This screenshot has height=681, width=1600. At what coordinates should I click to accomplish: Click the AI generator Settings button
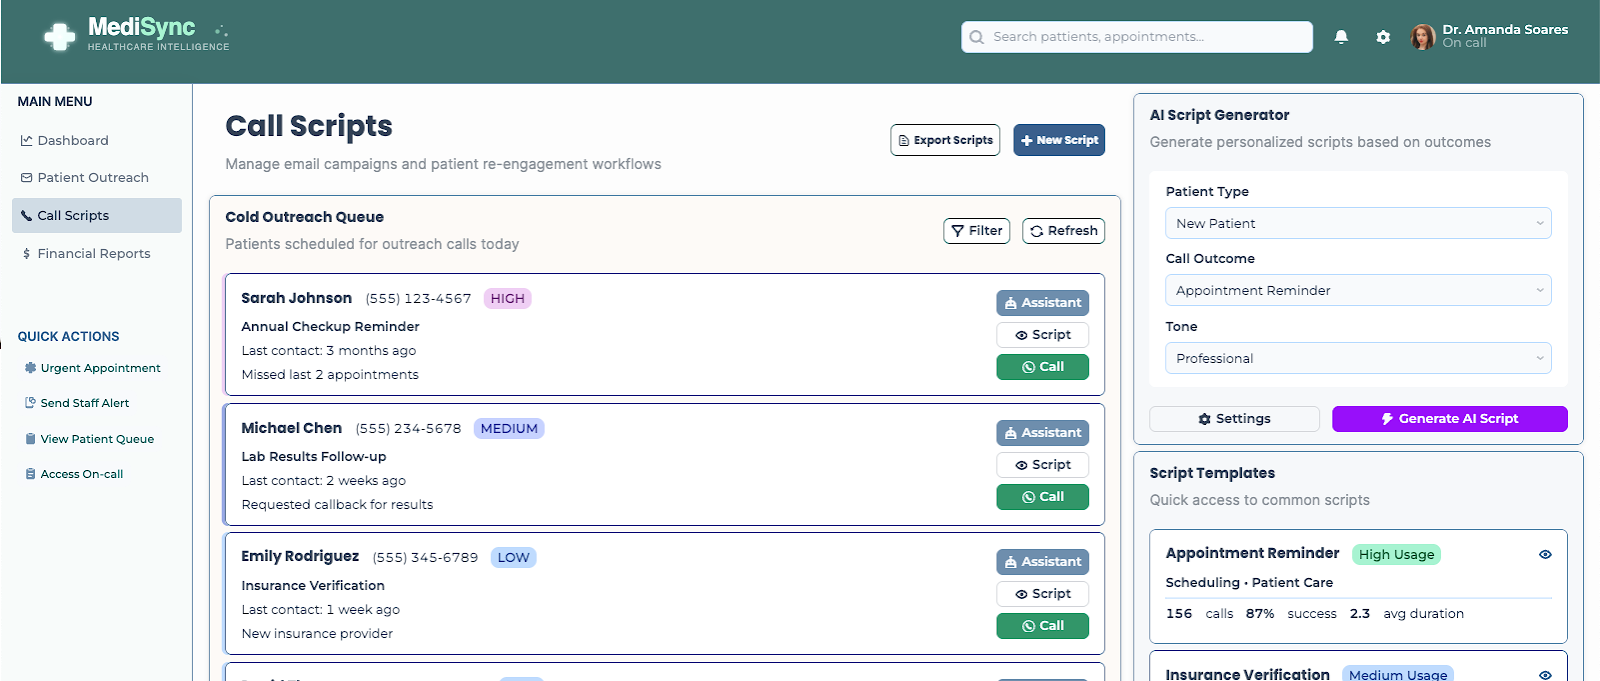[x=1235, y=419]
